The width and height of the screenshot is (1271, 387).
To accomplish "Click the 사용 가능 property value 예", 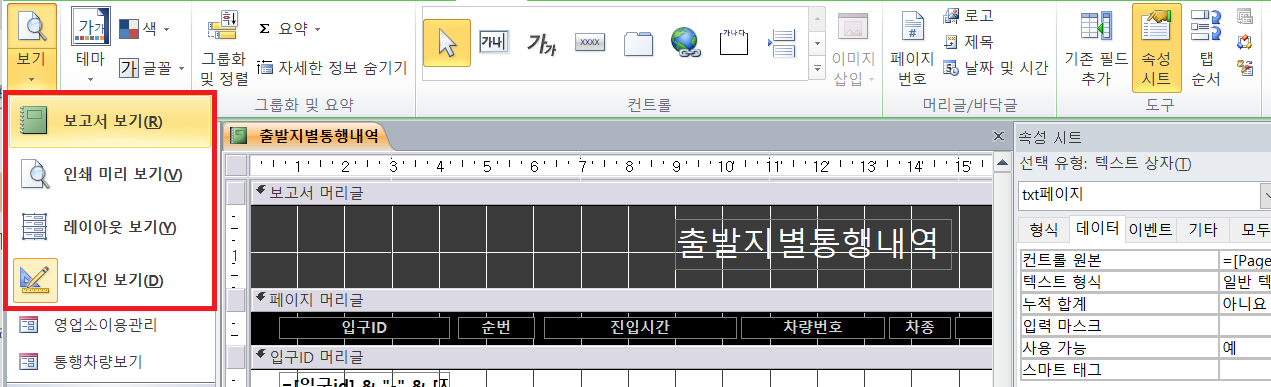I will pos(1244,347).
